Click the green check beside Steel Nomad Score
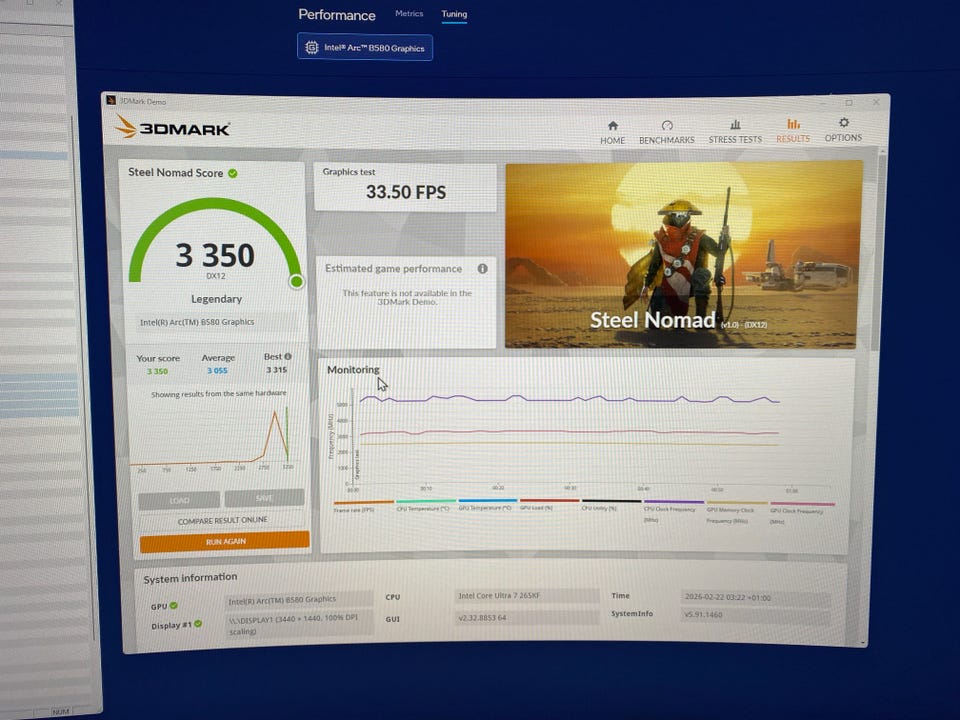960x720 pixels. (x=233, y=173)
